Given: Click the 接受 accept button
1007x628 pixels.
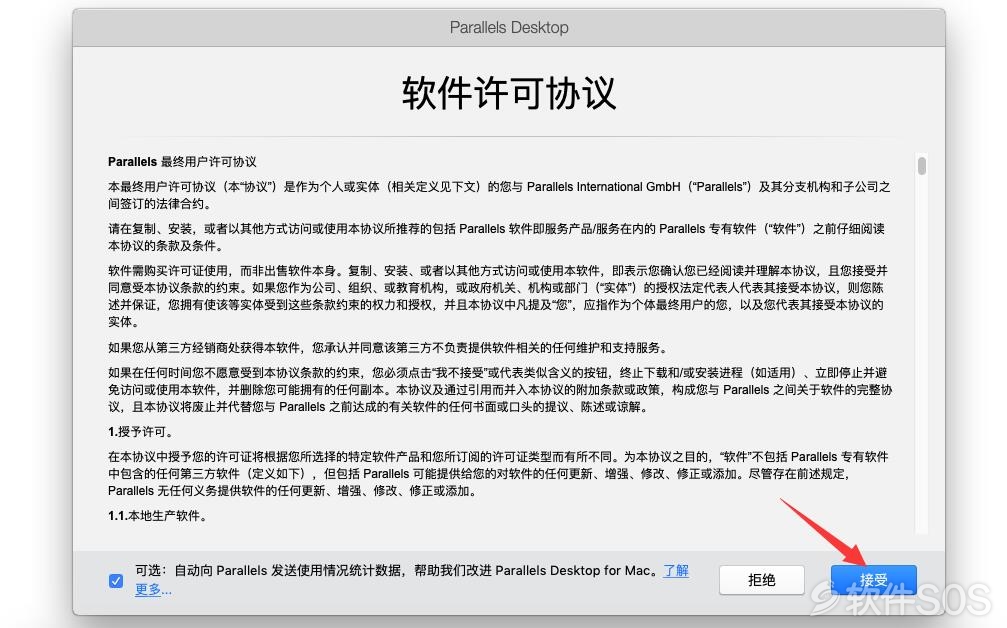Looking at the screenshot, I should [873, 580].
